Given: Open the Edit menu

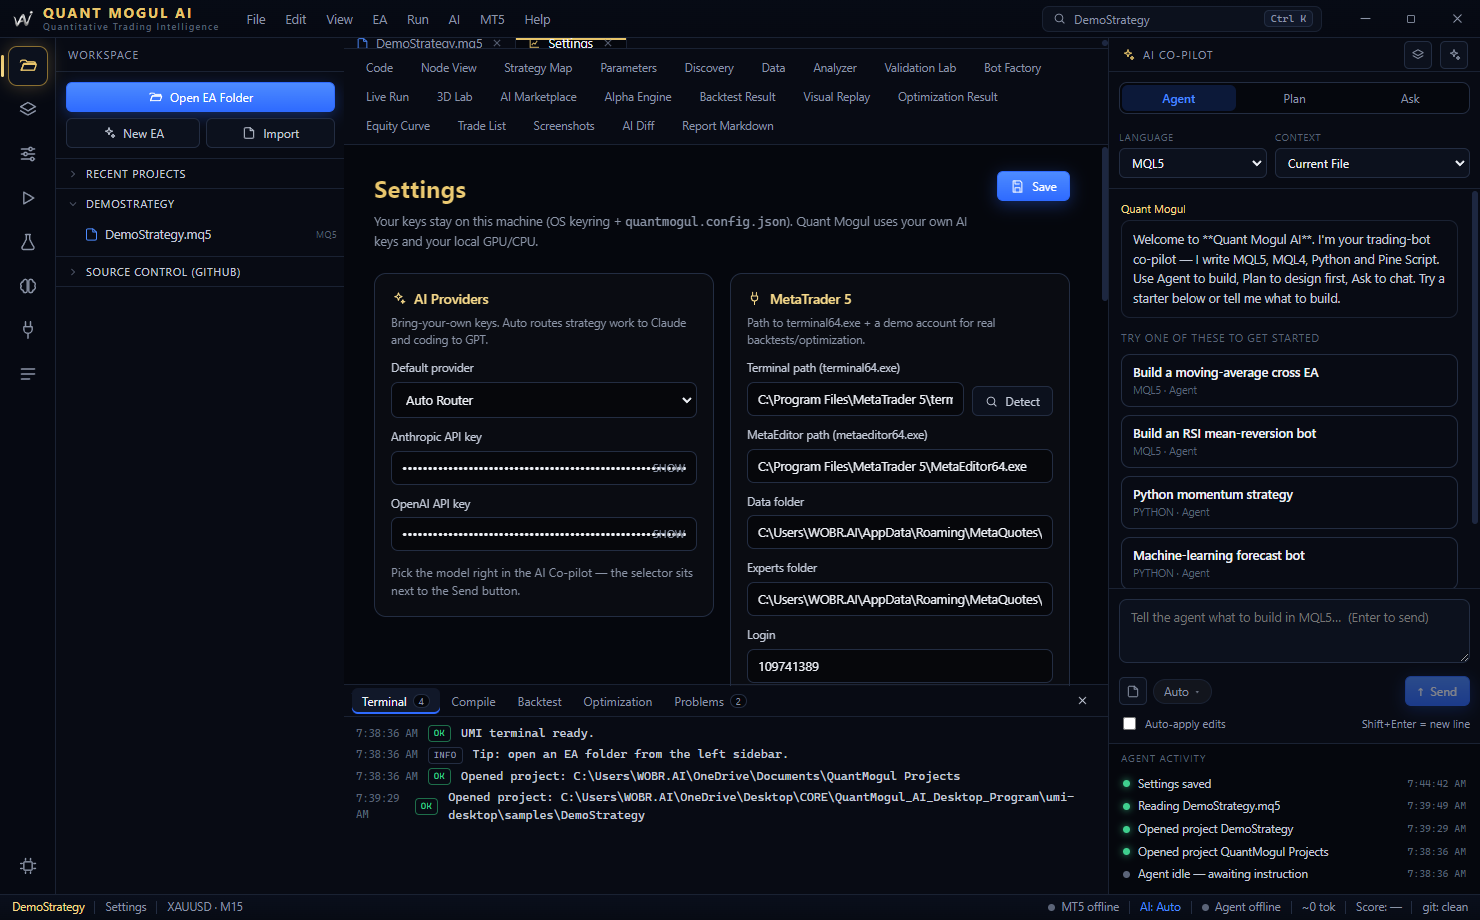Looking at the screenshot, I should (x=296, y=19).
